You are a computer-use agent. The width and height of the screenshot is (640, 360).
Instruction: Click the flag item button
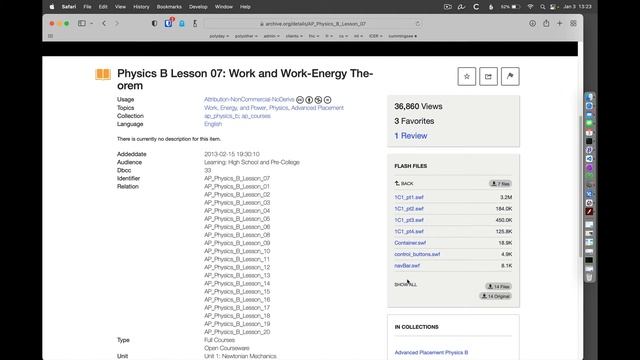[510, 76]
